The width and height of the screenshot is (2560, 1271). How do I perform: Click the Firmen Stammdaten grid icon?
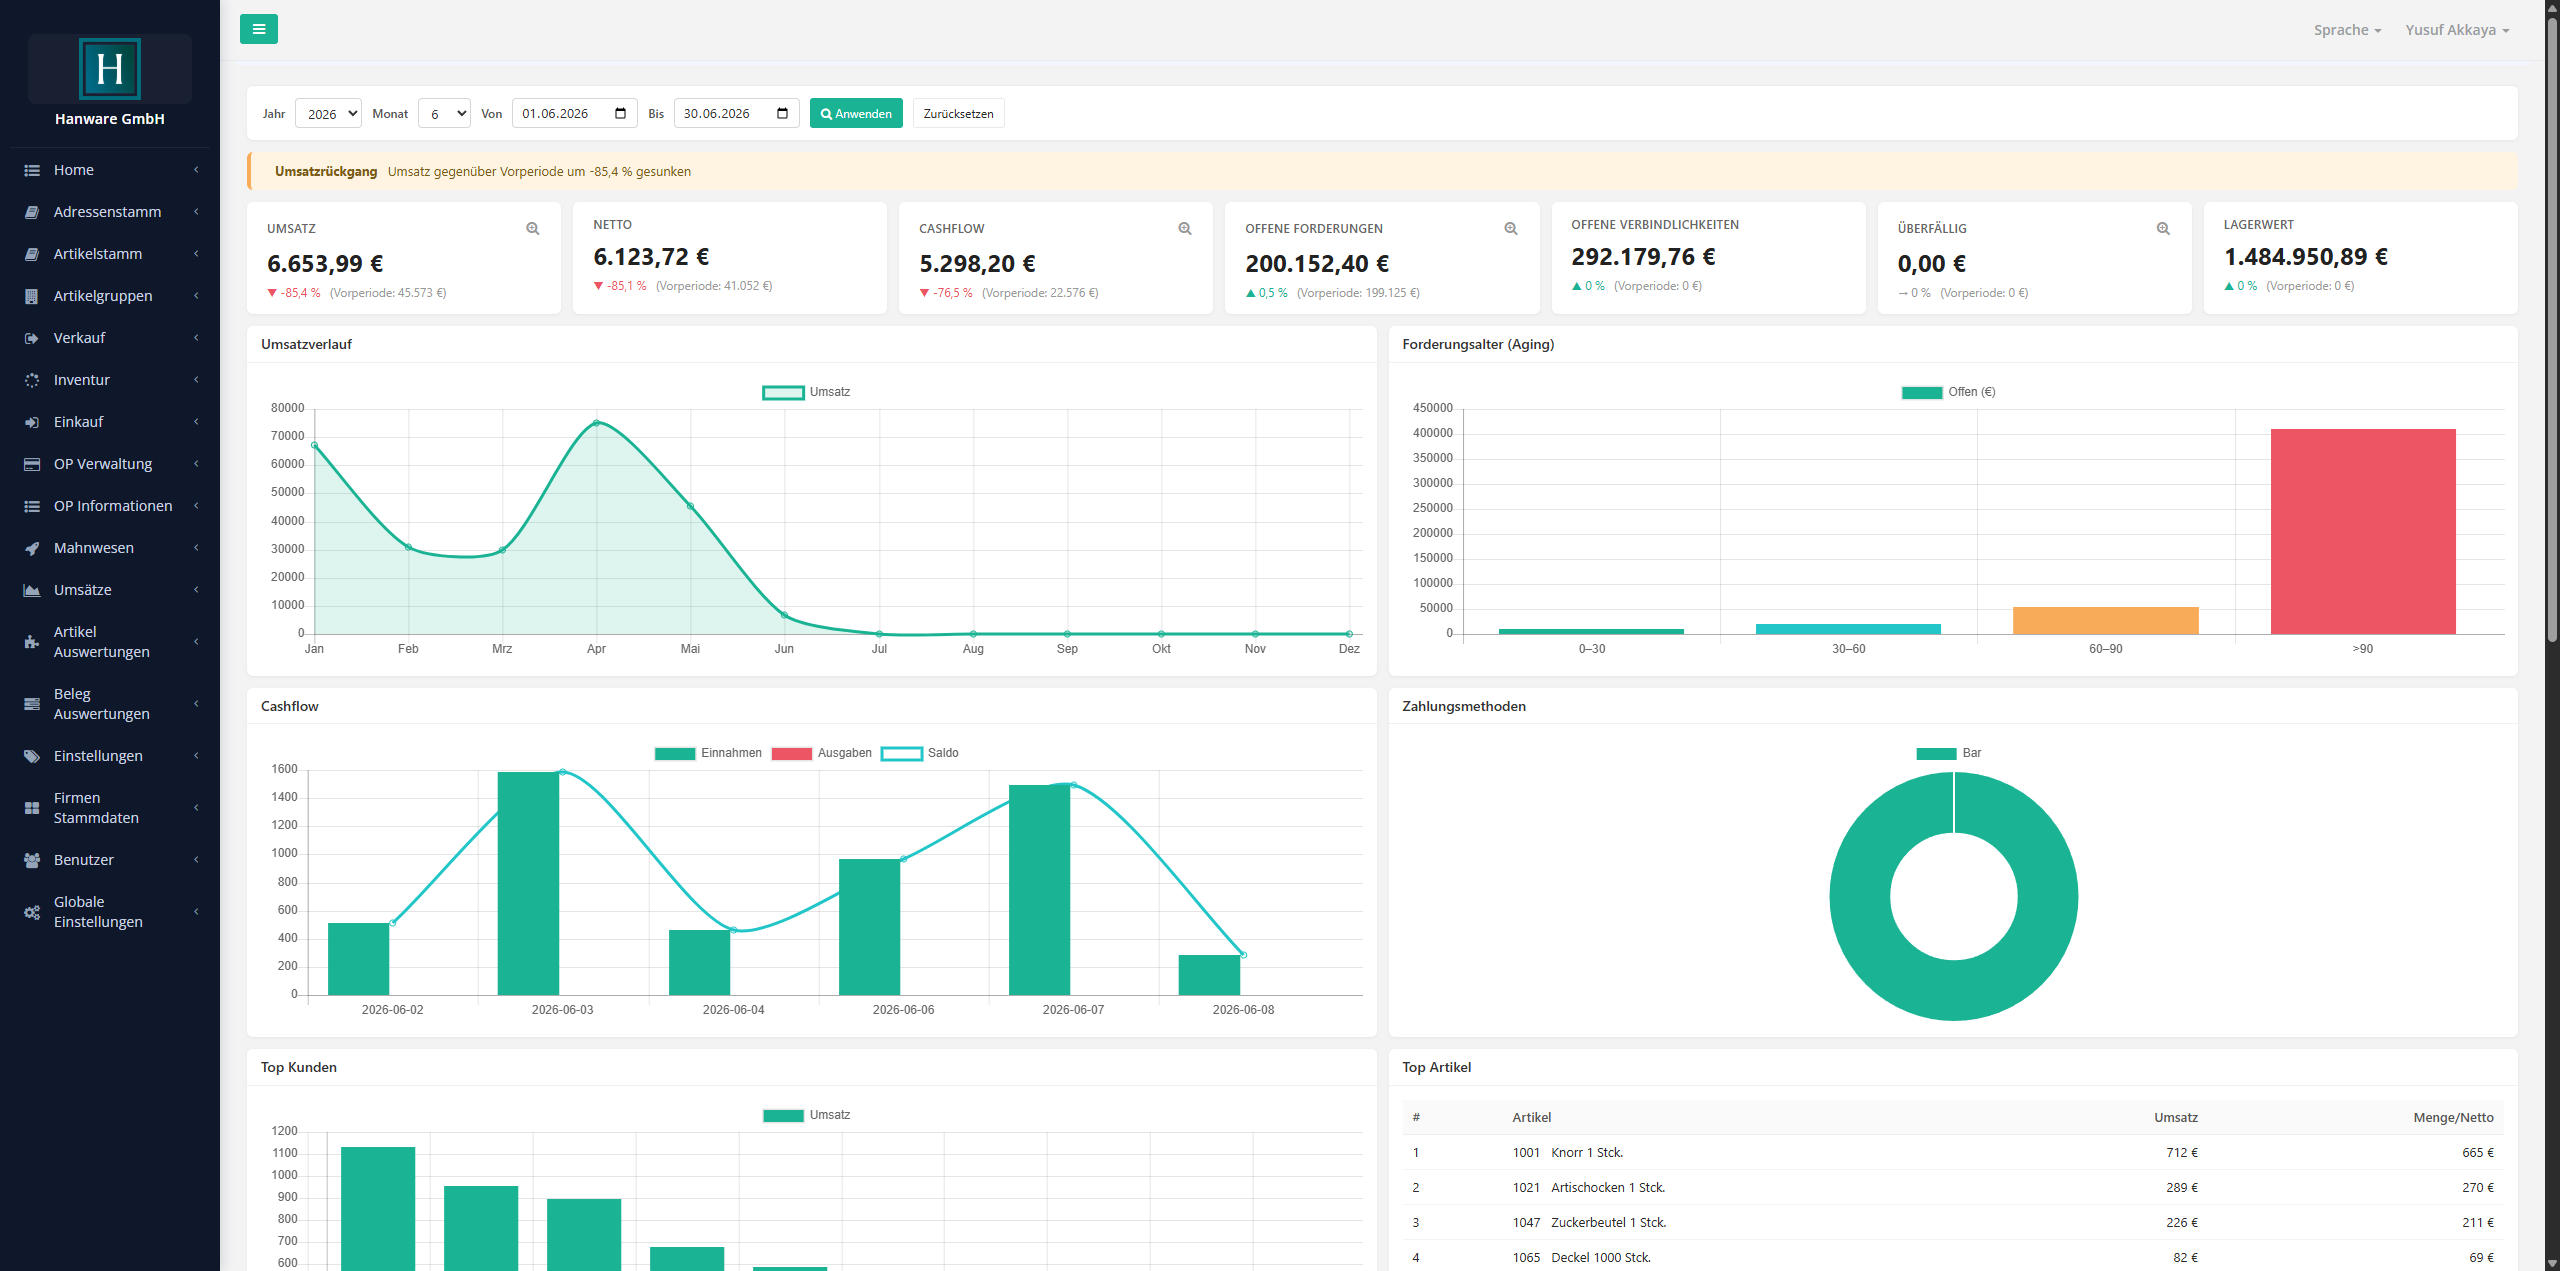[x=32, y=808]
